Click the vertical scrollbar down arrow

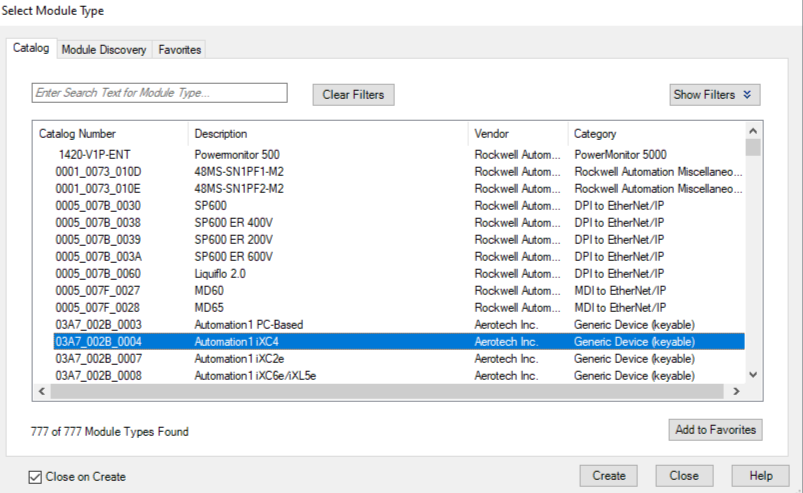click(x=753, y=375)
